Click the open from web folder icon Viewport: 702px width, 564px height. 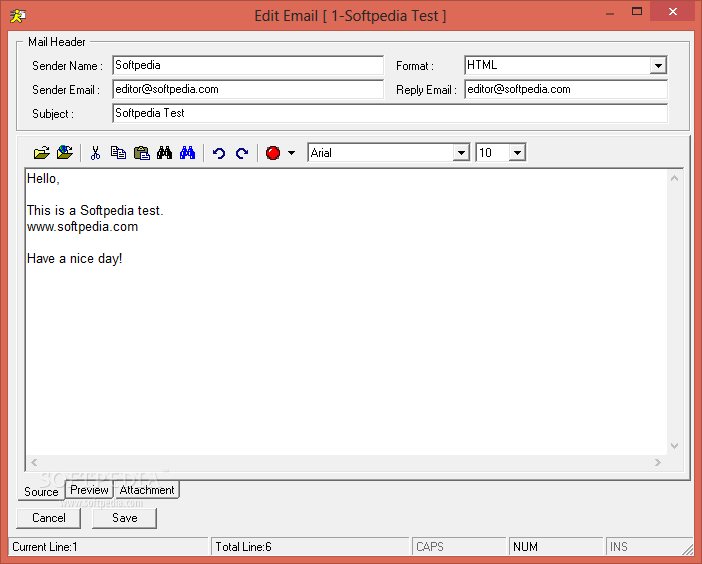[65, 153]
